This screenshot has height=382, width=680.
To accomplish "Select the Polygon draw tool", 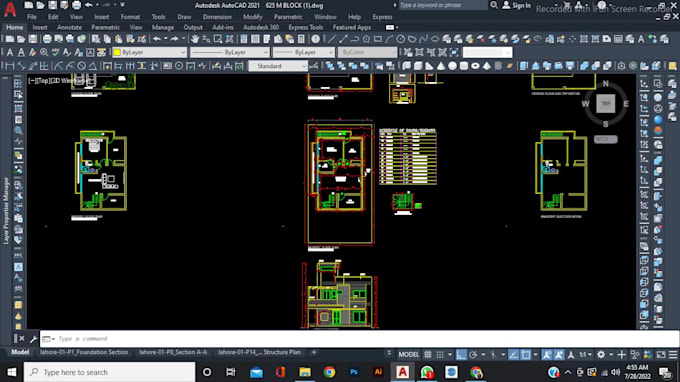I will click(366, 39).
